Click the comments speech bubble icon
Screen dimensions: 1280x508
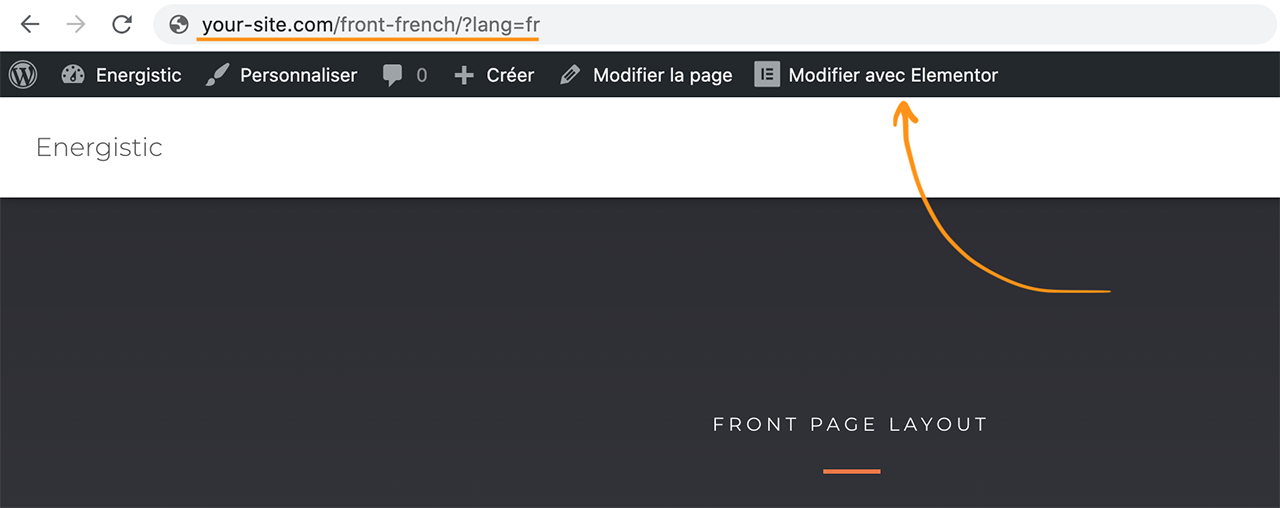(x=393, y=76)
